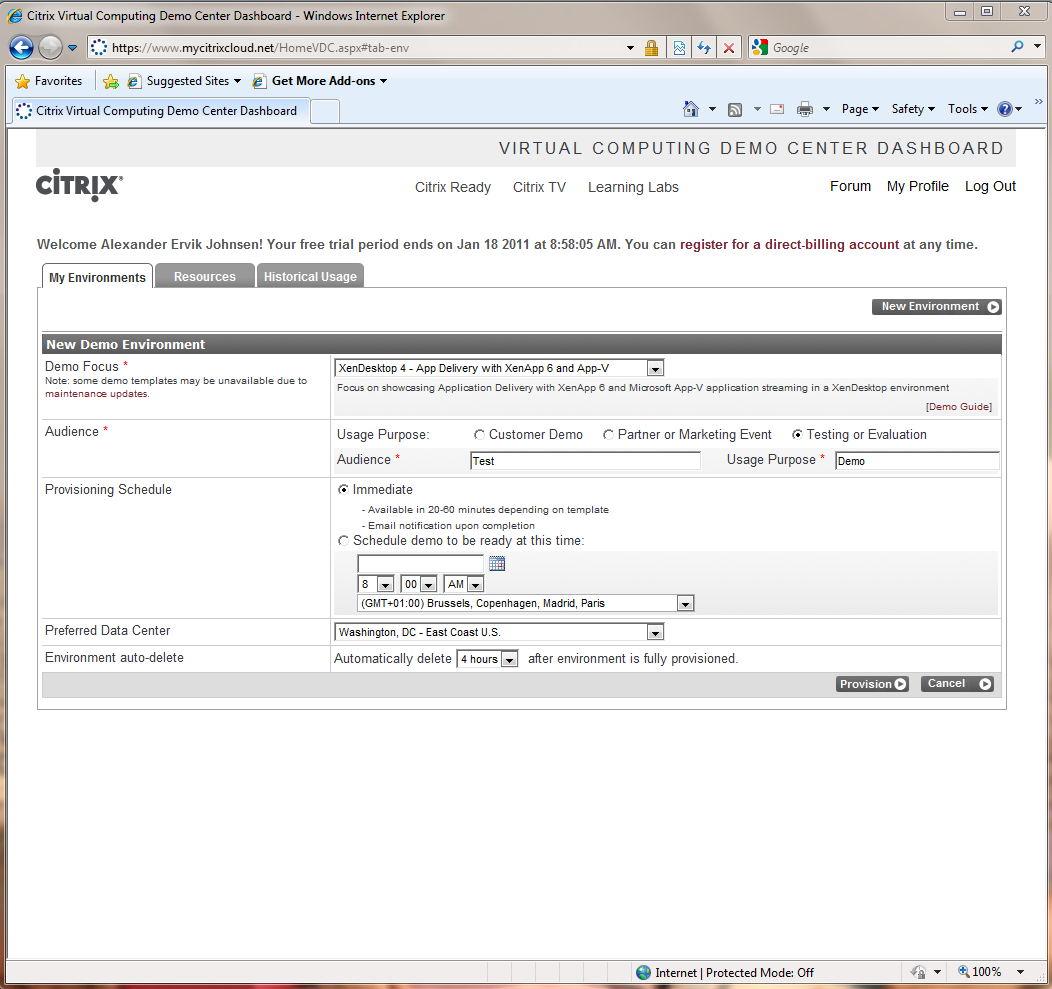Viewport: 1052px width, 989px height.
Task: Select the Citrix Virtual Computing Demo Center tab
Action: point(161,111)
